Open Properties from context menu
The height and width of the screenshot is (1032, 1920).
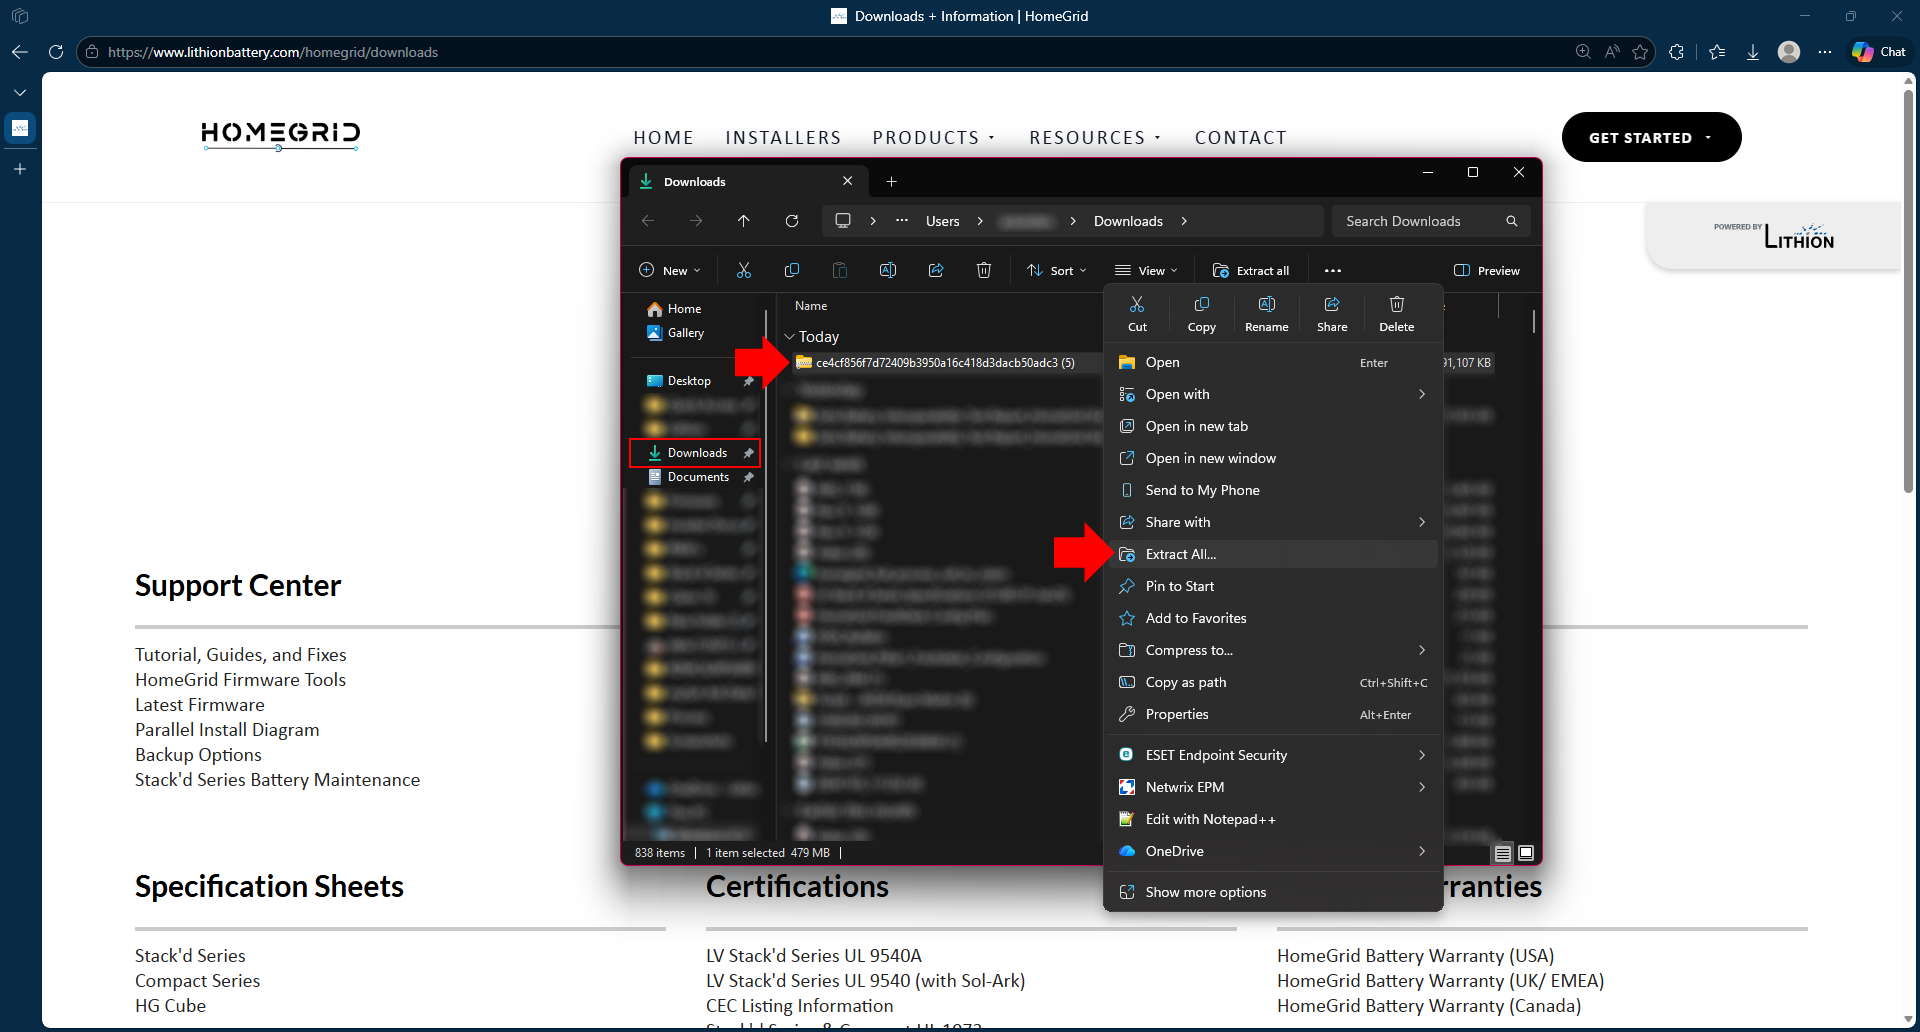pyautogui.click(x=1273, y=714)
